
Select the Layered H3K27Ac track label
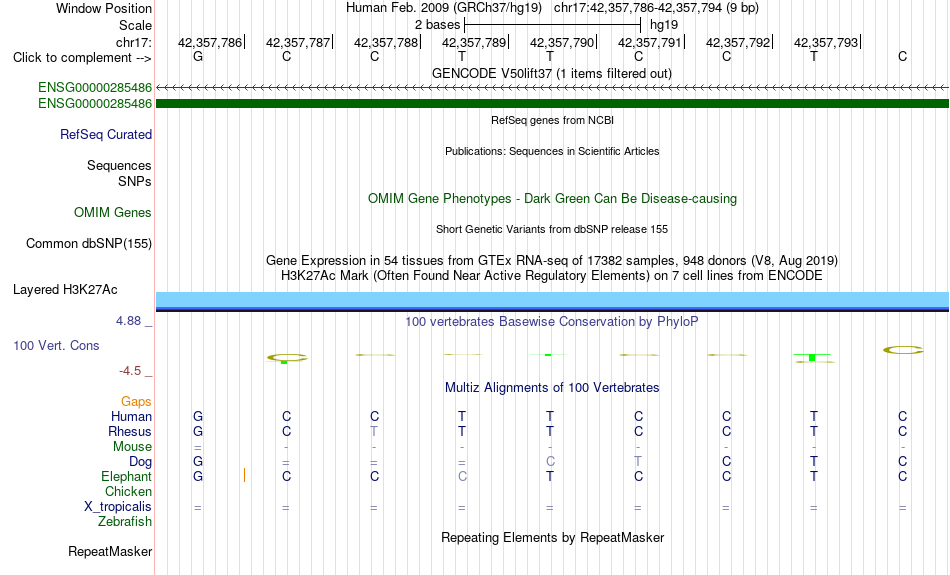(x=65, y=290)
